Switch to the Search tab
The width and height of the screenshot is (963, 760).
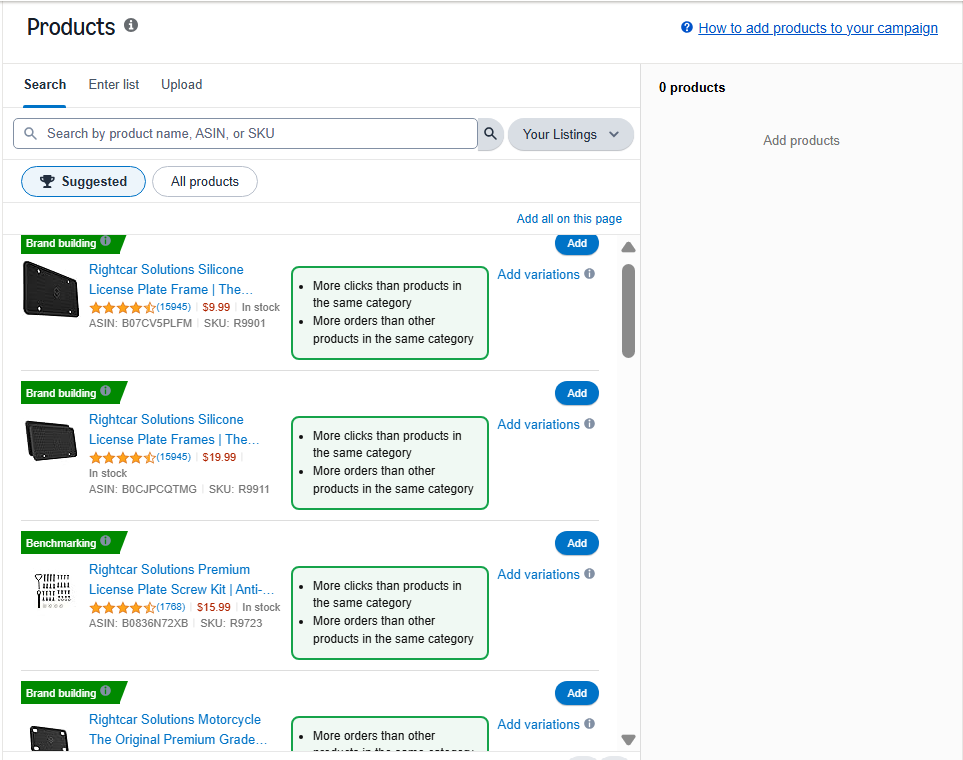point(45,85)
